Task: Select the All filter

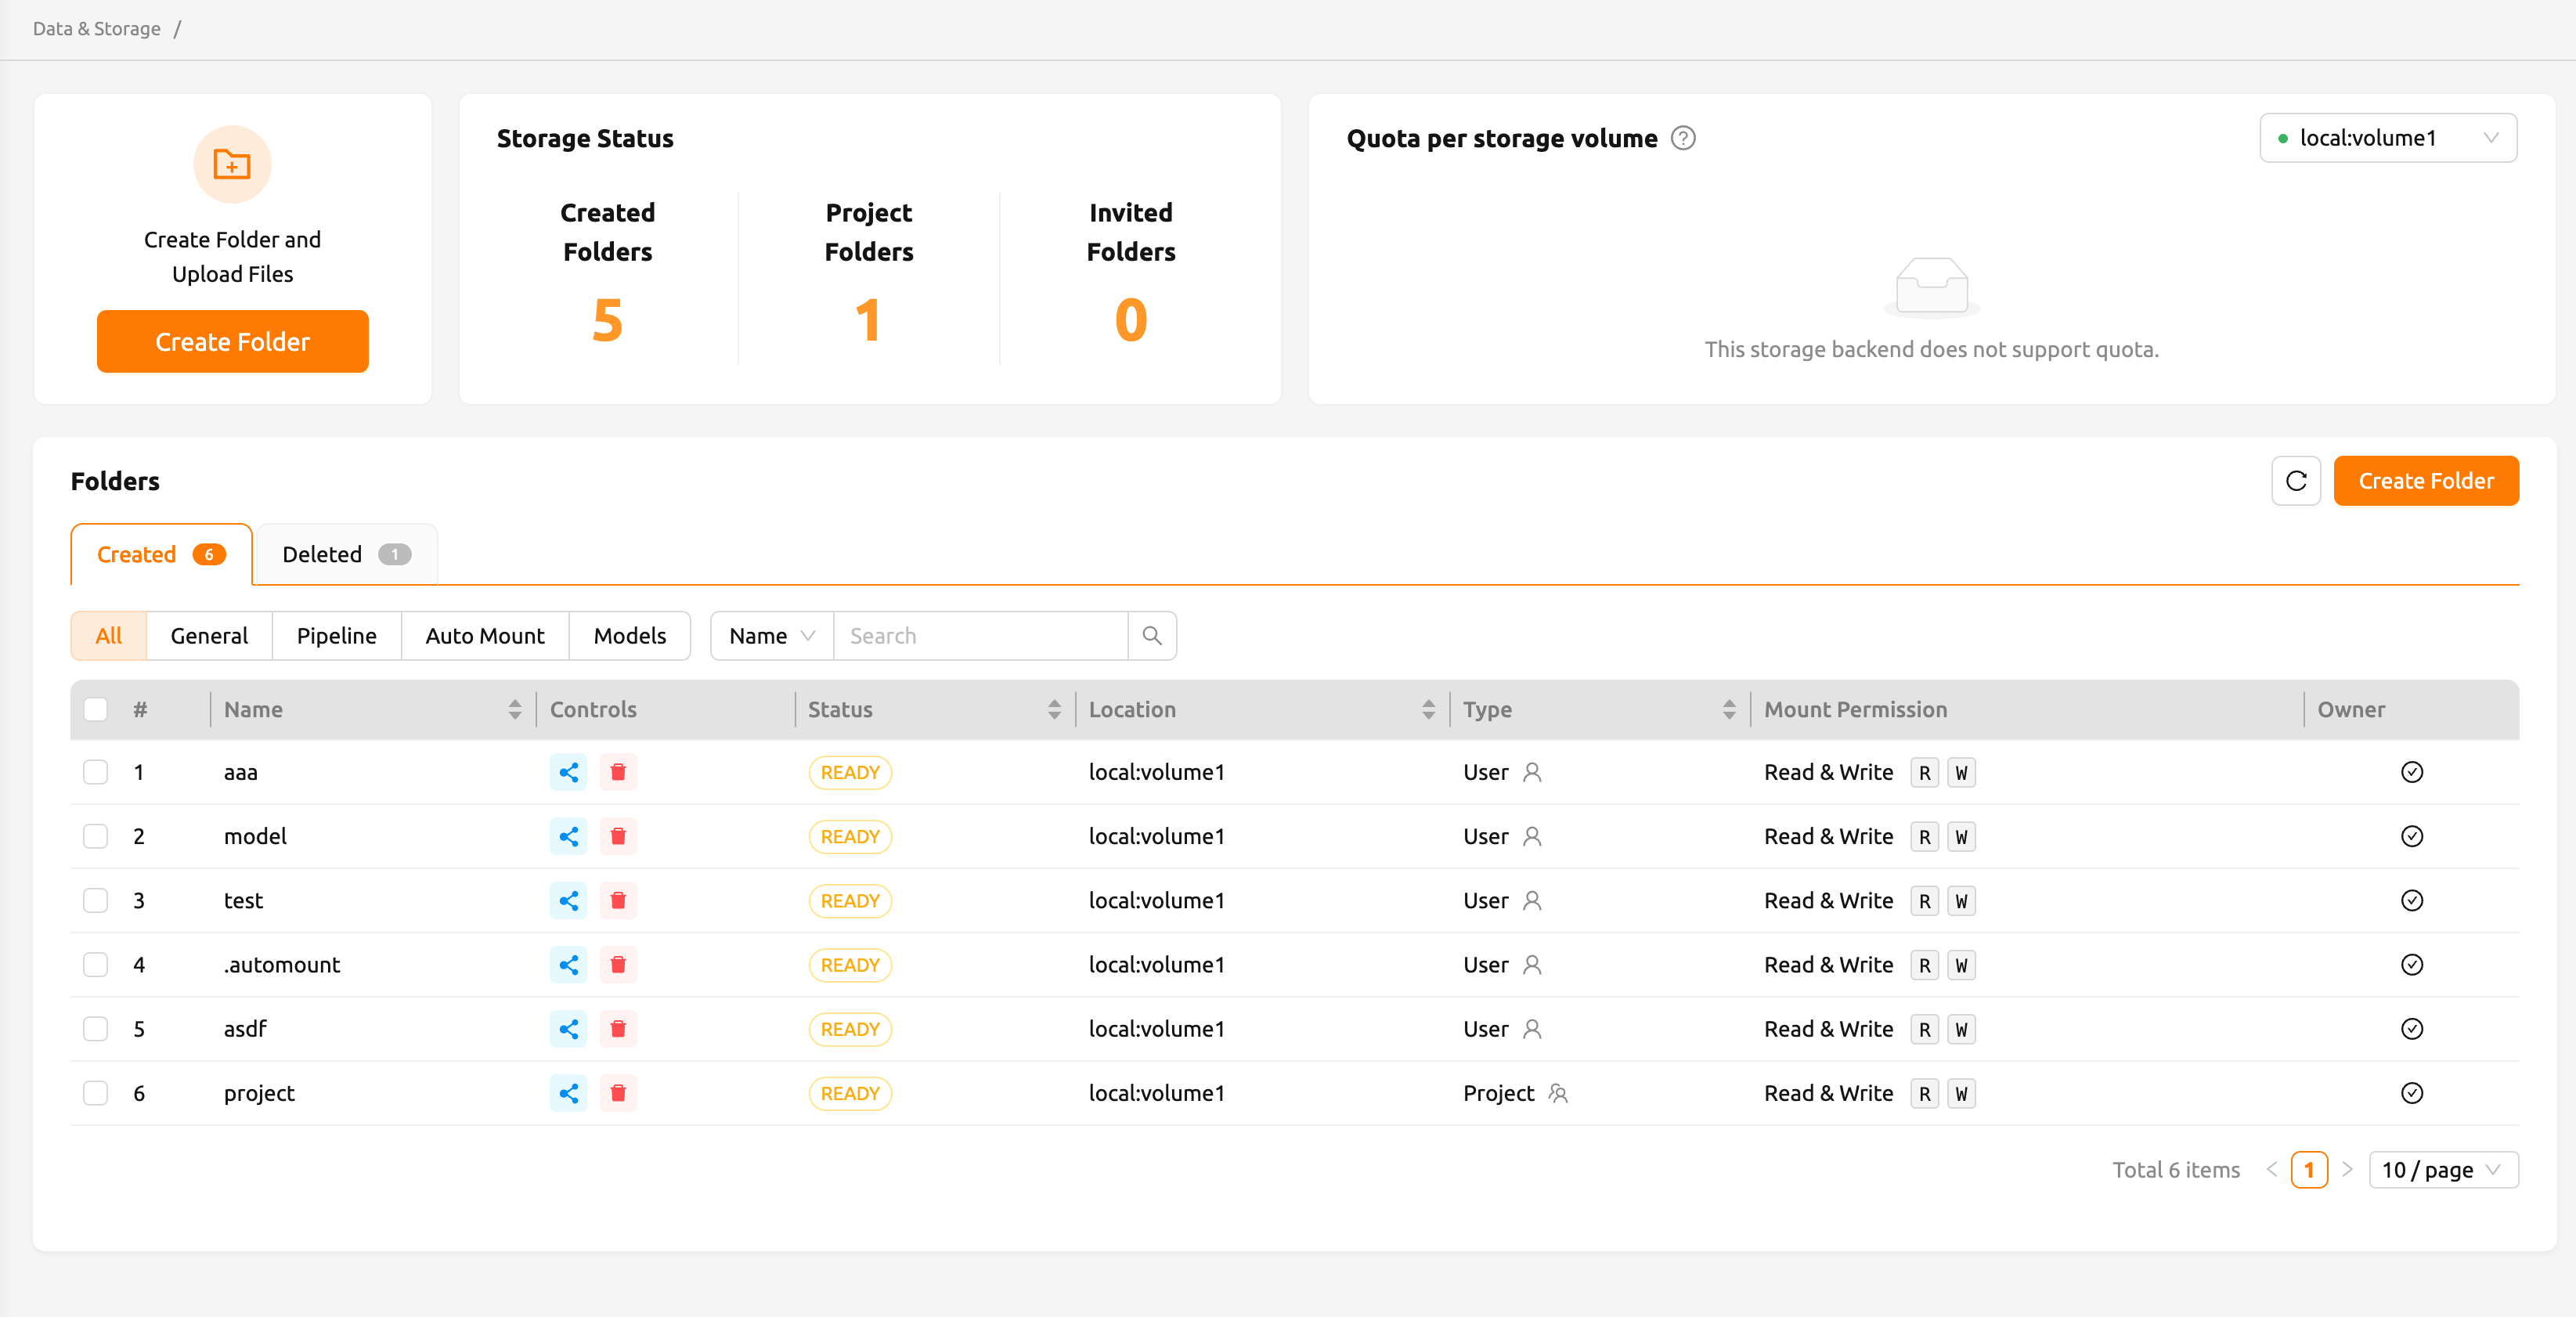Action: (108, 636)
